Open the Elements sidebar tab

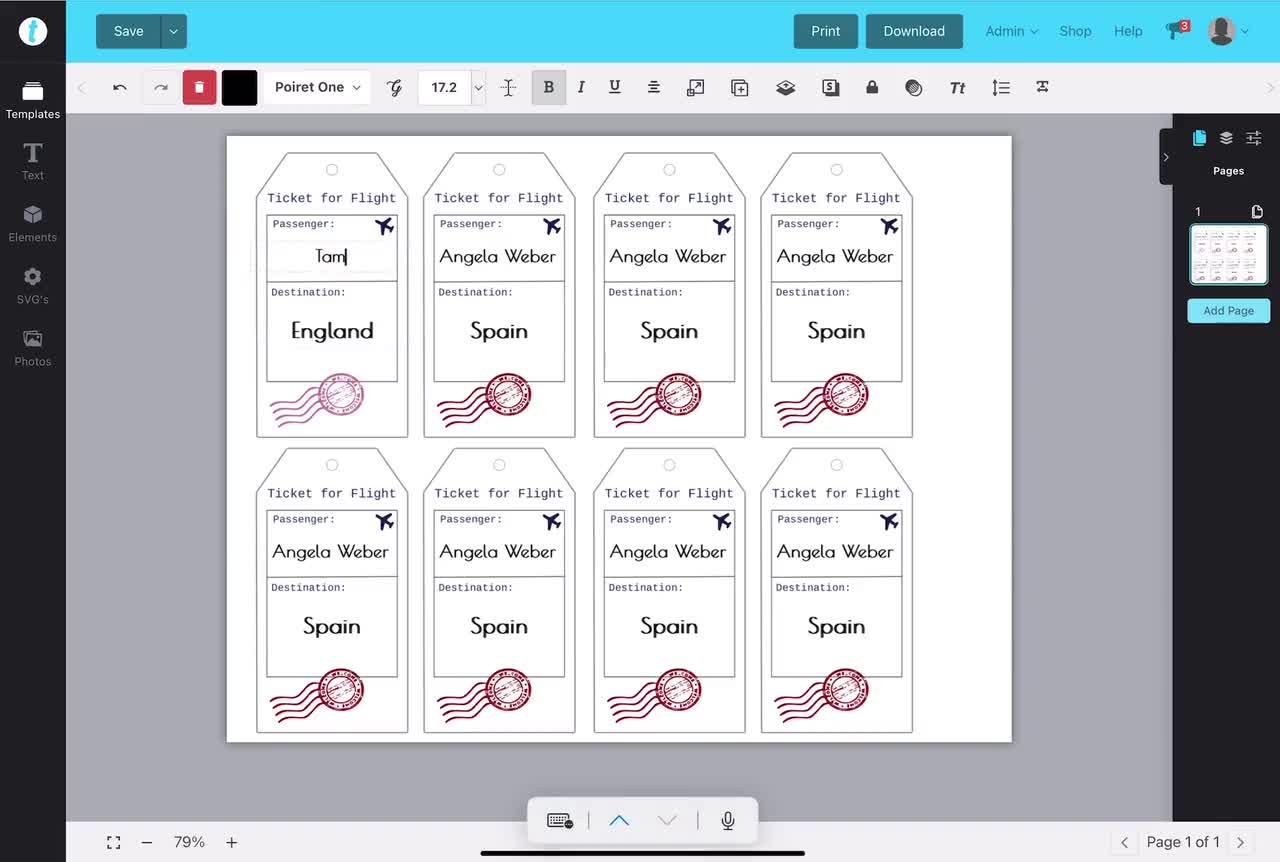click(33, 224)
